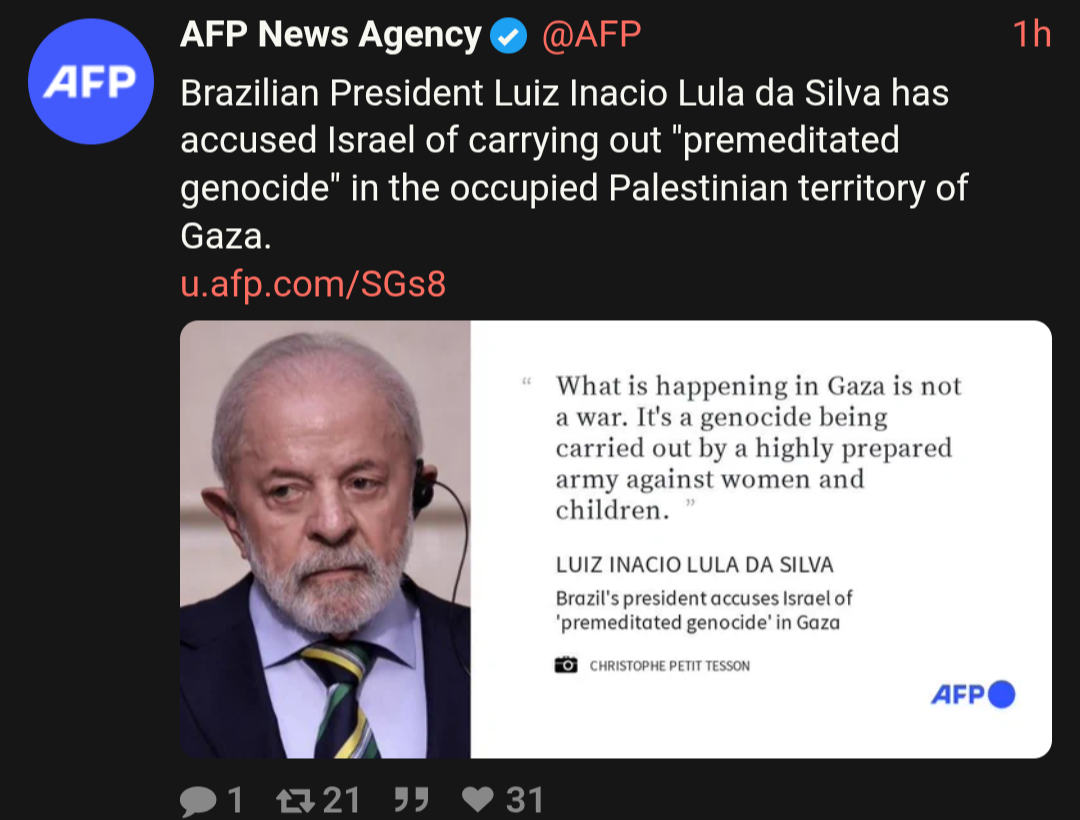Click the LUIZ INACIO LULA DA SILVA caption
The height and width of the screenshot is (820, 1080).
click(694, 565)
